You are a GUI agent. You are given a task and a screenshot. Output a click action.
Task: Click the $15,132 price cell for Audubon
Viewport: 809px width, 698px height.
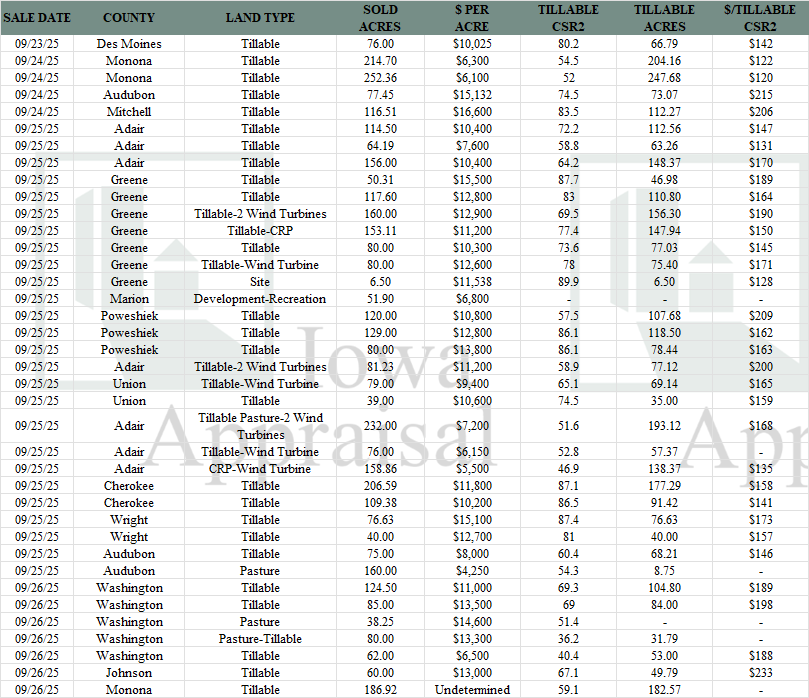(x=472, y=95)
